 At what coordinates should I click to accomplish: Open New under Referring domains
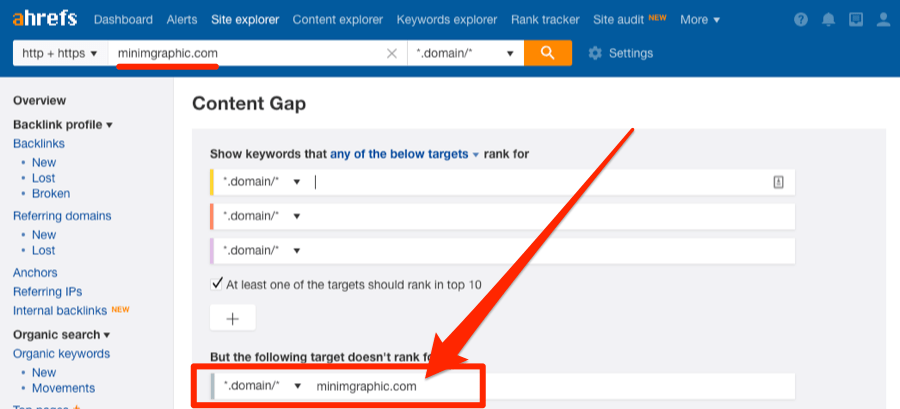coord(44,235)
